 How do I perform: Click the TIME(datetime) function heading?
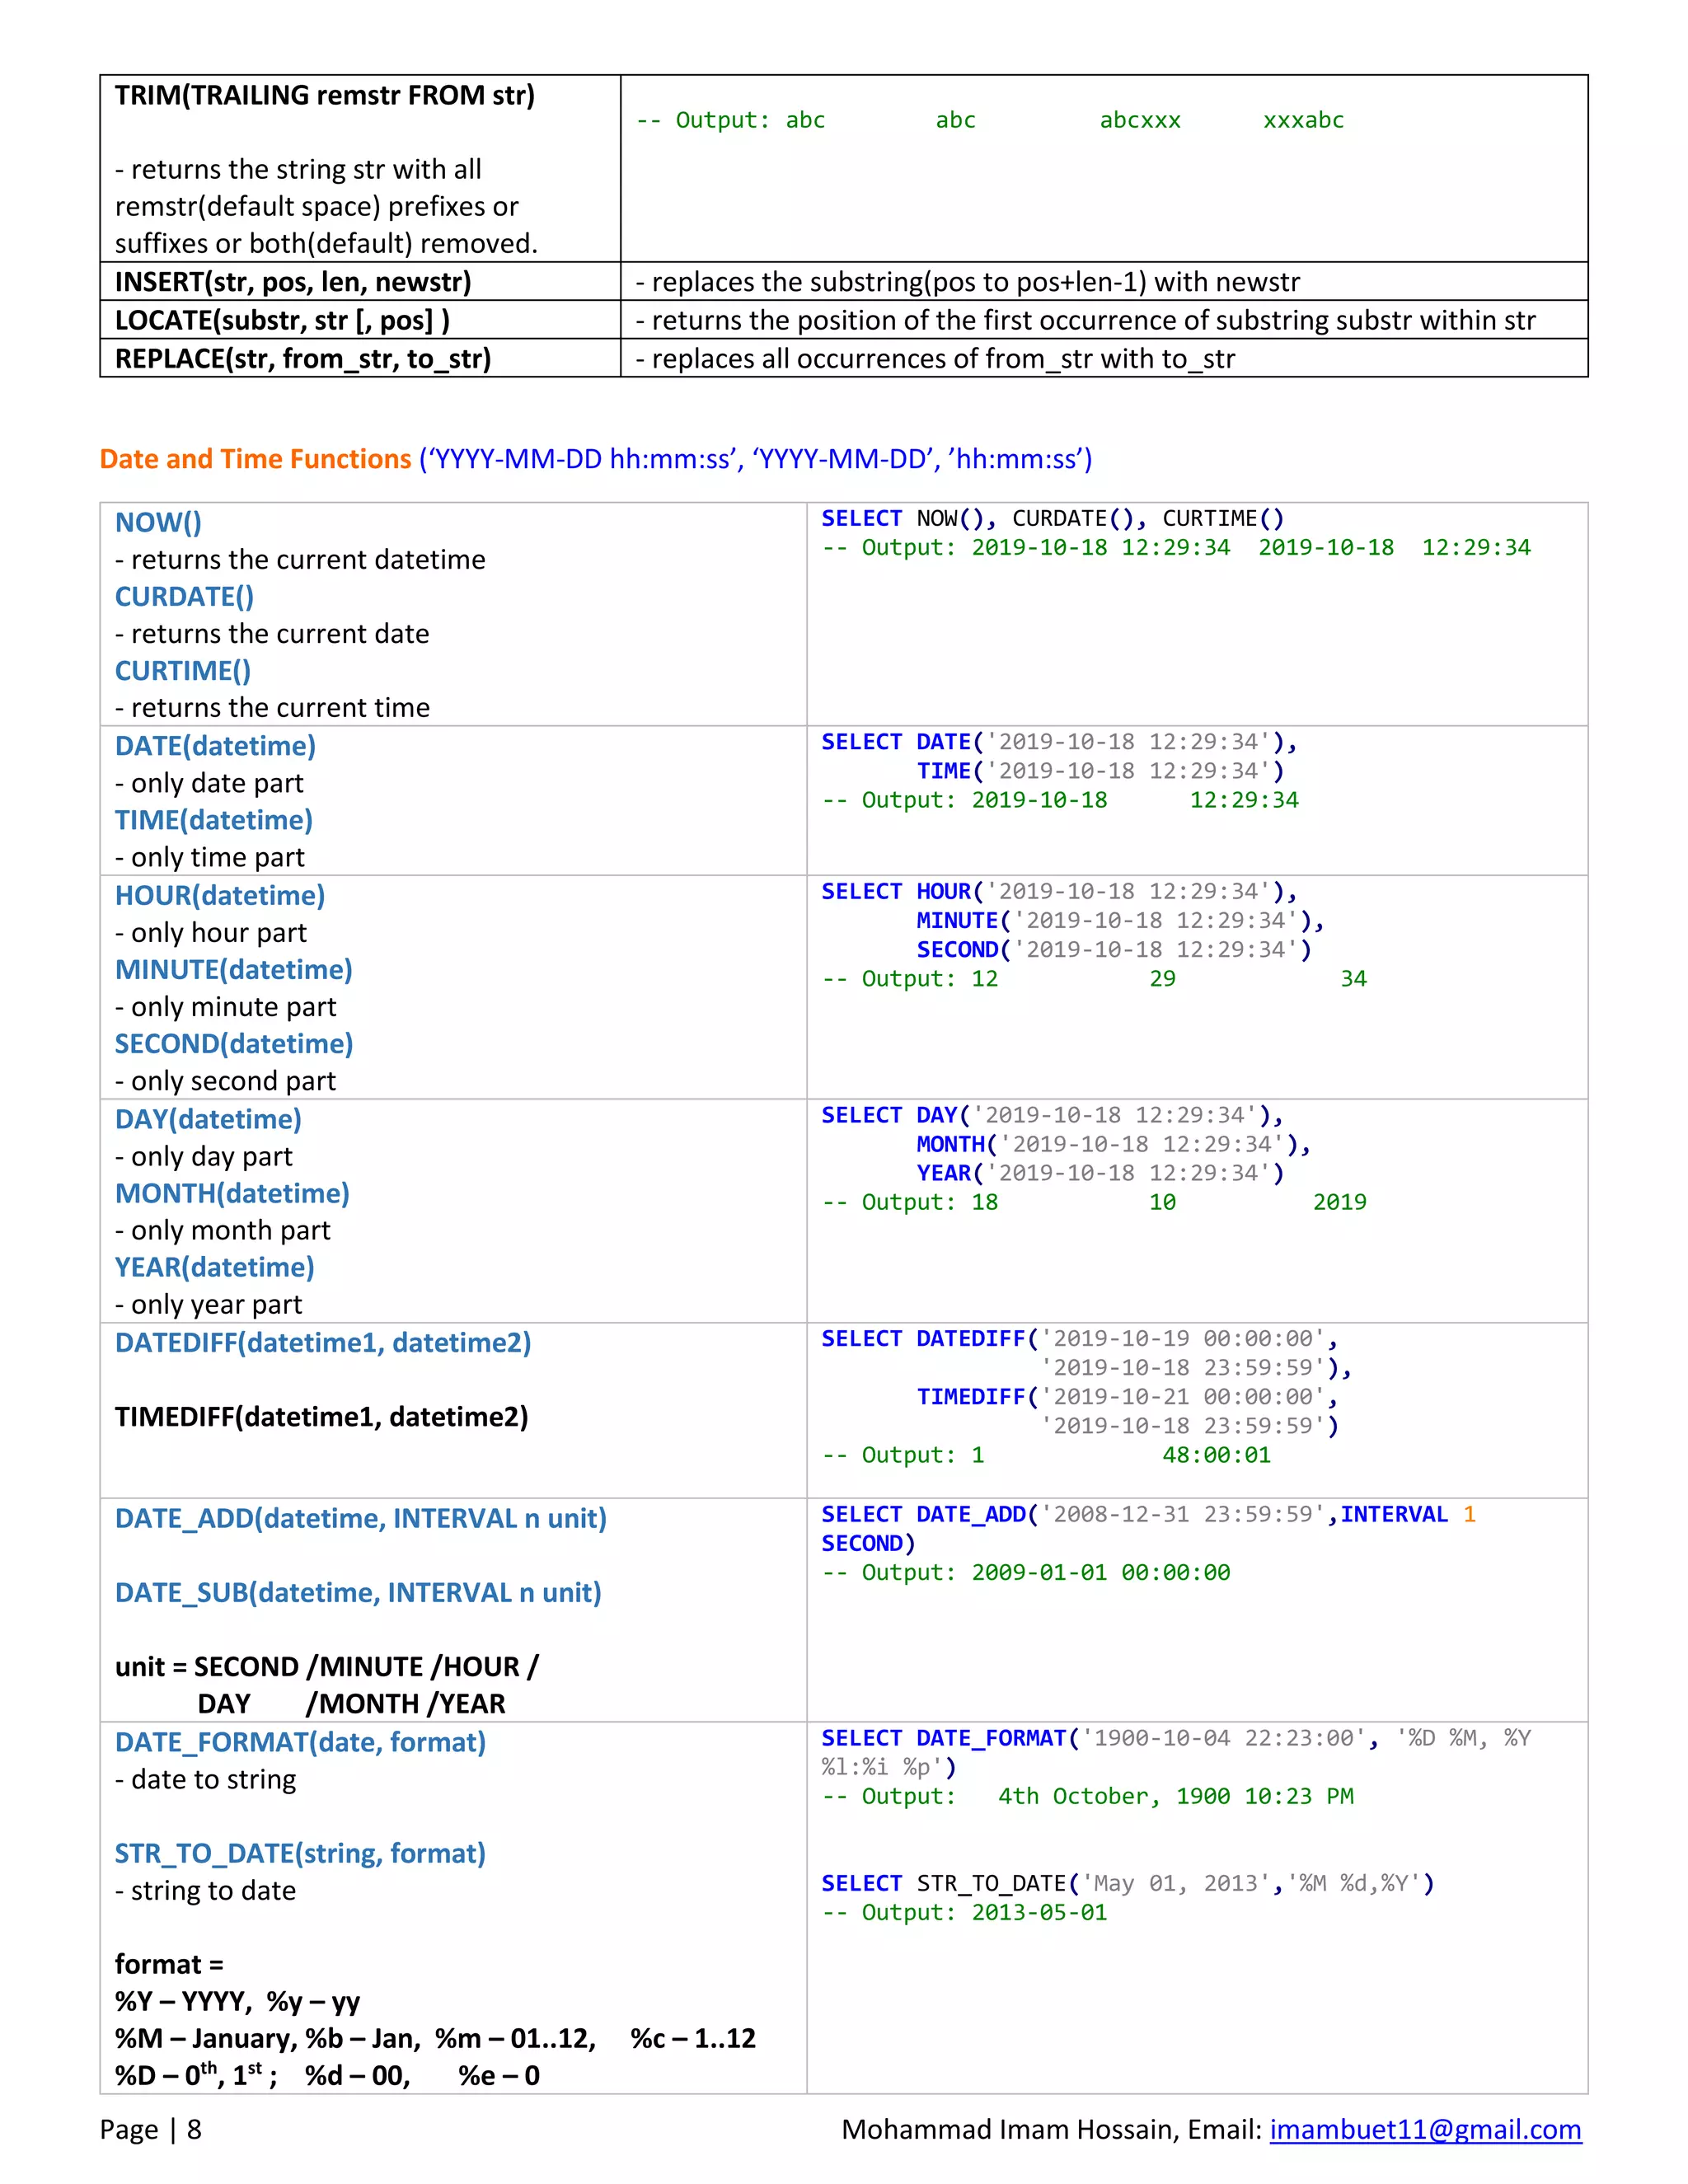tap(213, 820)
